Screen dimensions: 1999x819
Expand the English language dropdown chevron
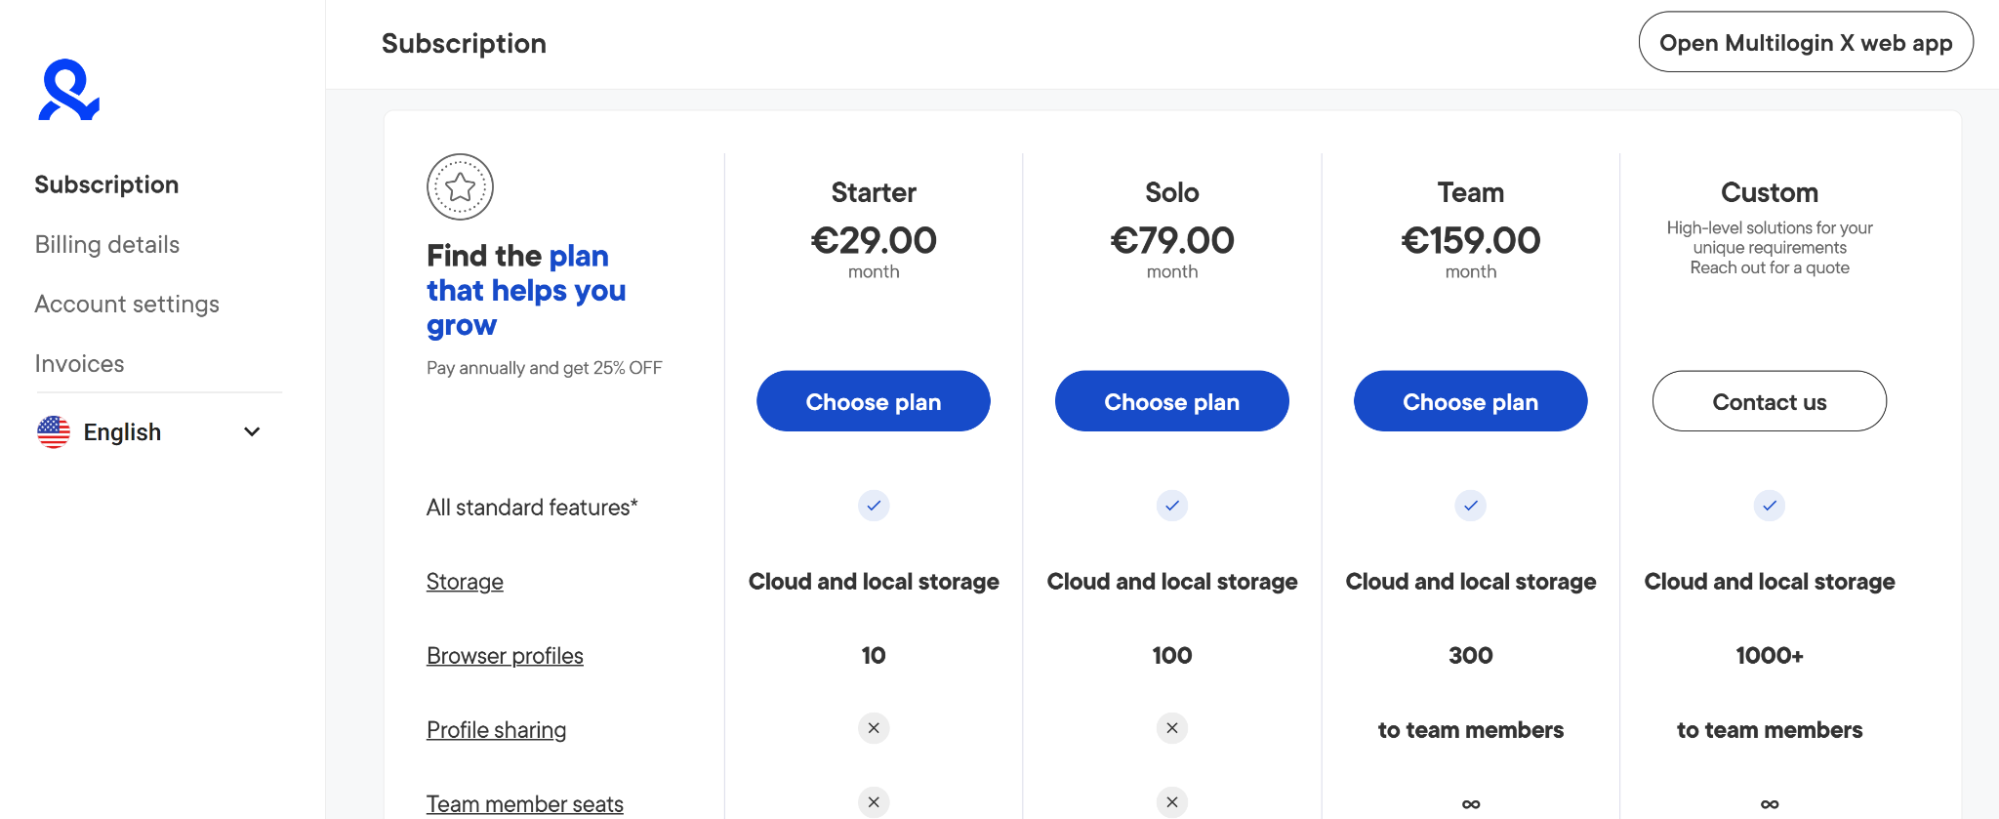point(252,432)
